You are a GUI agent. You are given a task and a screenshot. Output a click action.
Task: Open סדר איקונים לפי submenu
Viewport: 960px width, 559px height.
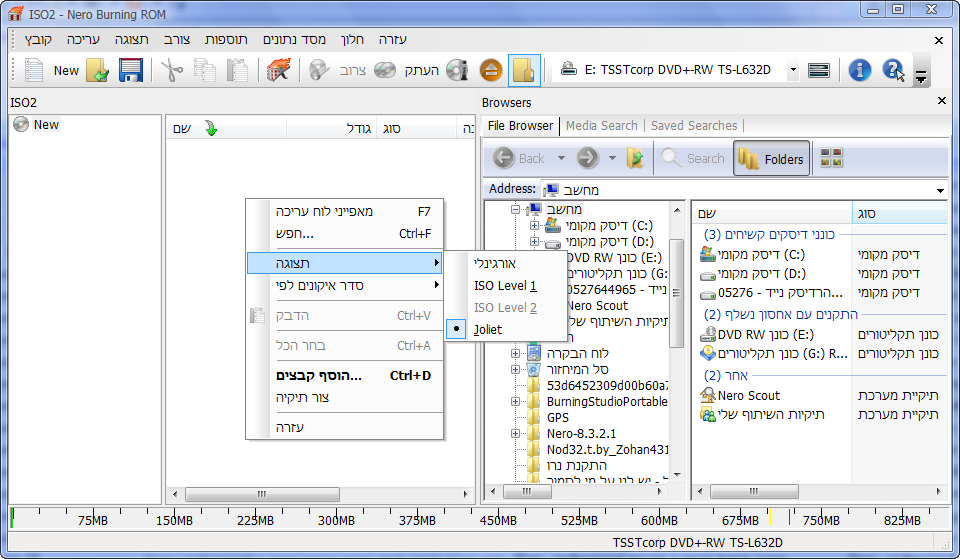coord(345,285)
